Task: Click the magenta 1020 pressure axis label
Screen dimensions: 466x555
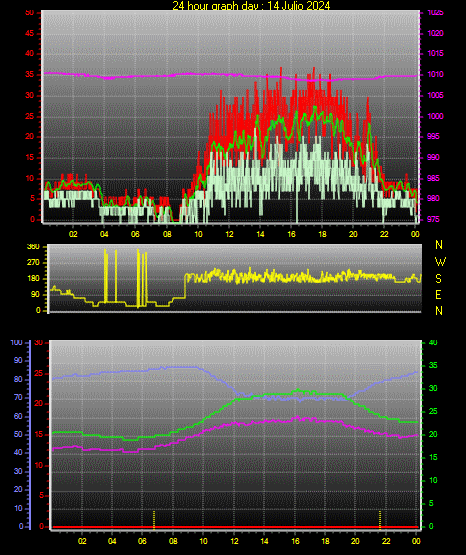Action: [x=435, y=33]
